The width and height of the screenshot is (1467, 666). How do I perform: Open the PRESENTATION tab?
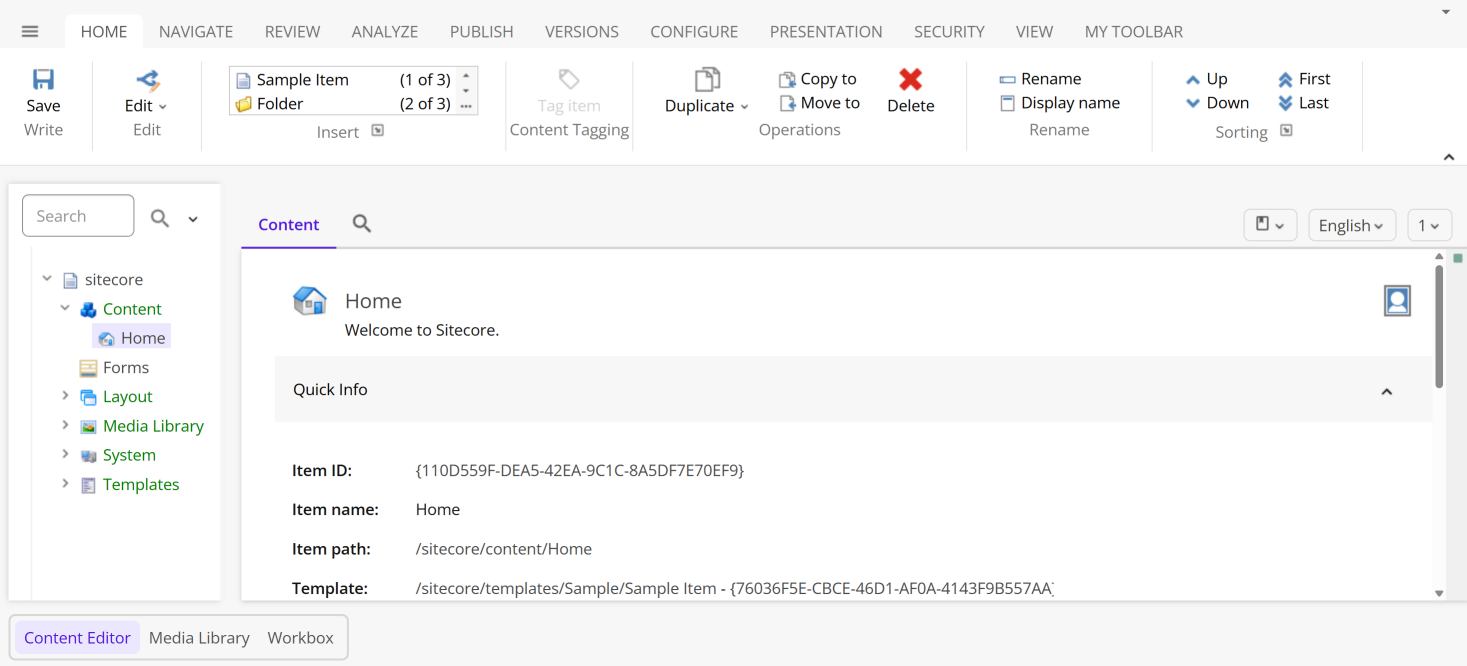(826, 32)
